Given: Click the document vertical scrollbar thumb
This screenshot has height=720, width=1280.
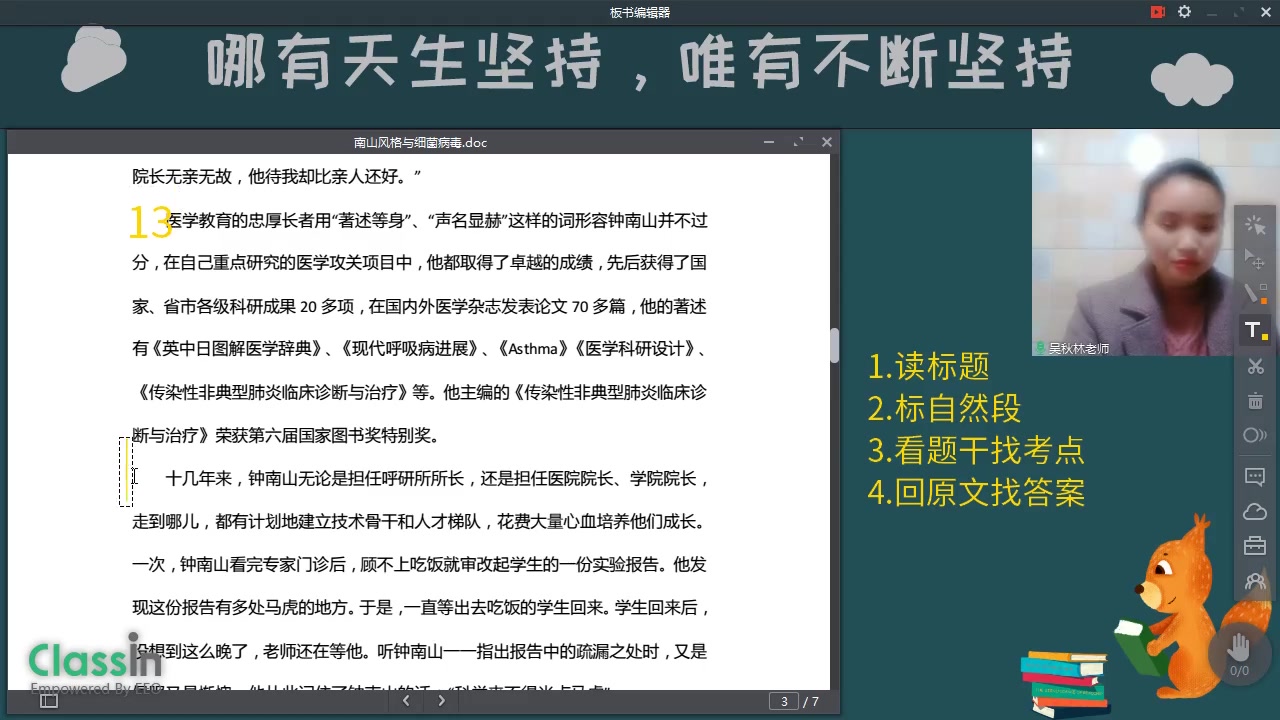Looking at the screenshot, I should [x=834, y=345].
